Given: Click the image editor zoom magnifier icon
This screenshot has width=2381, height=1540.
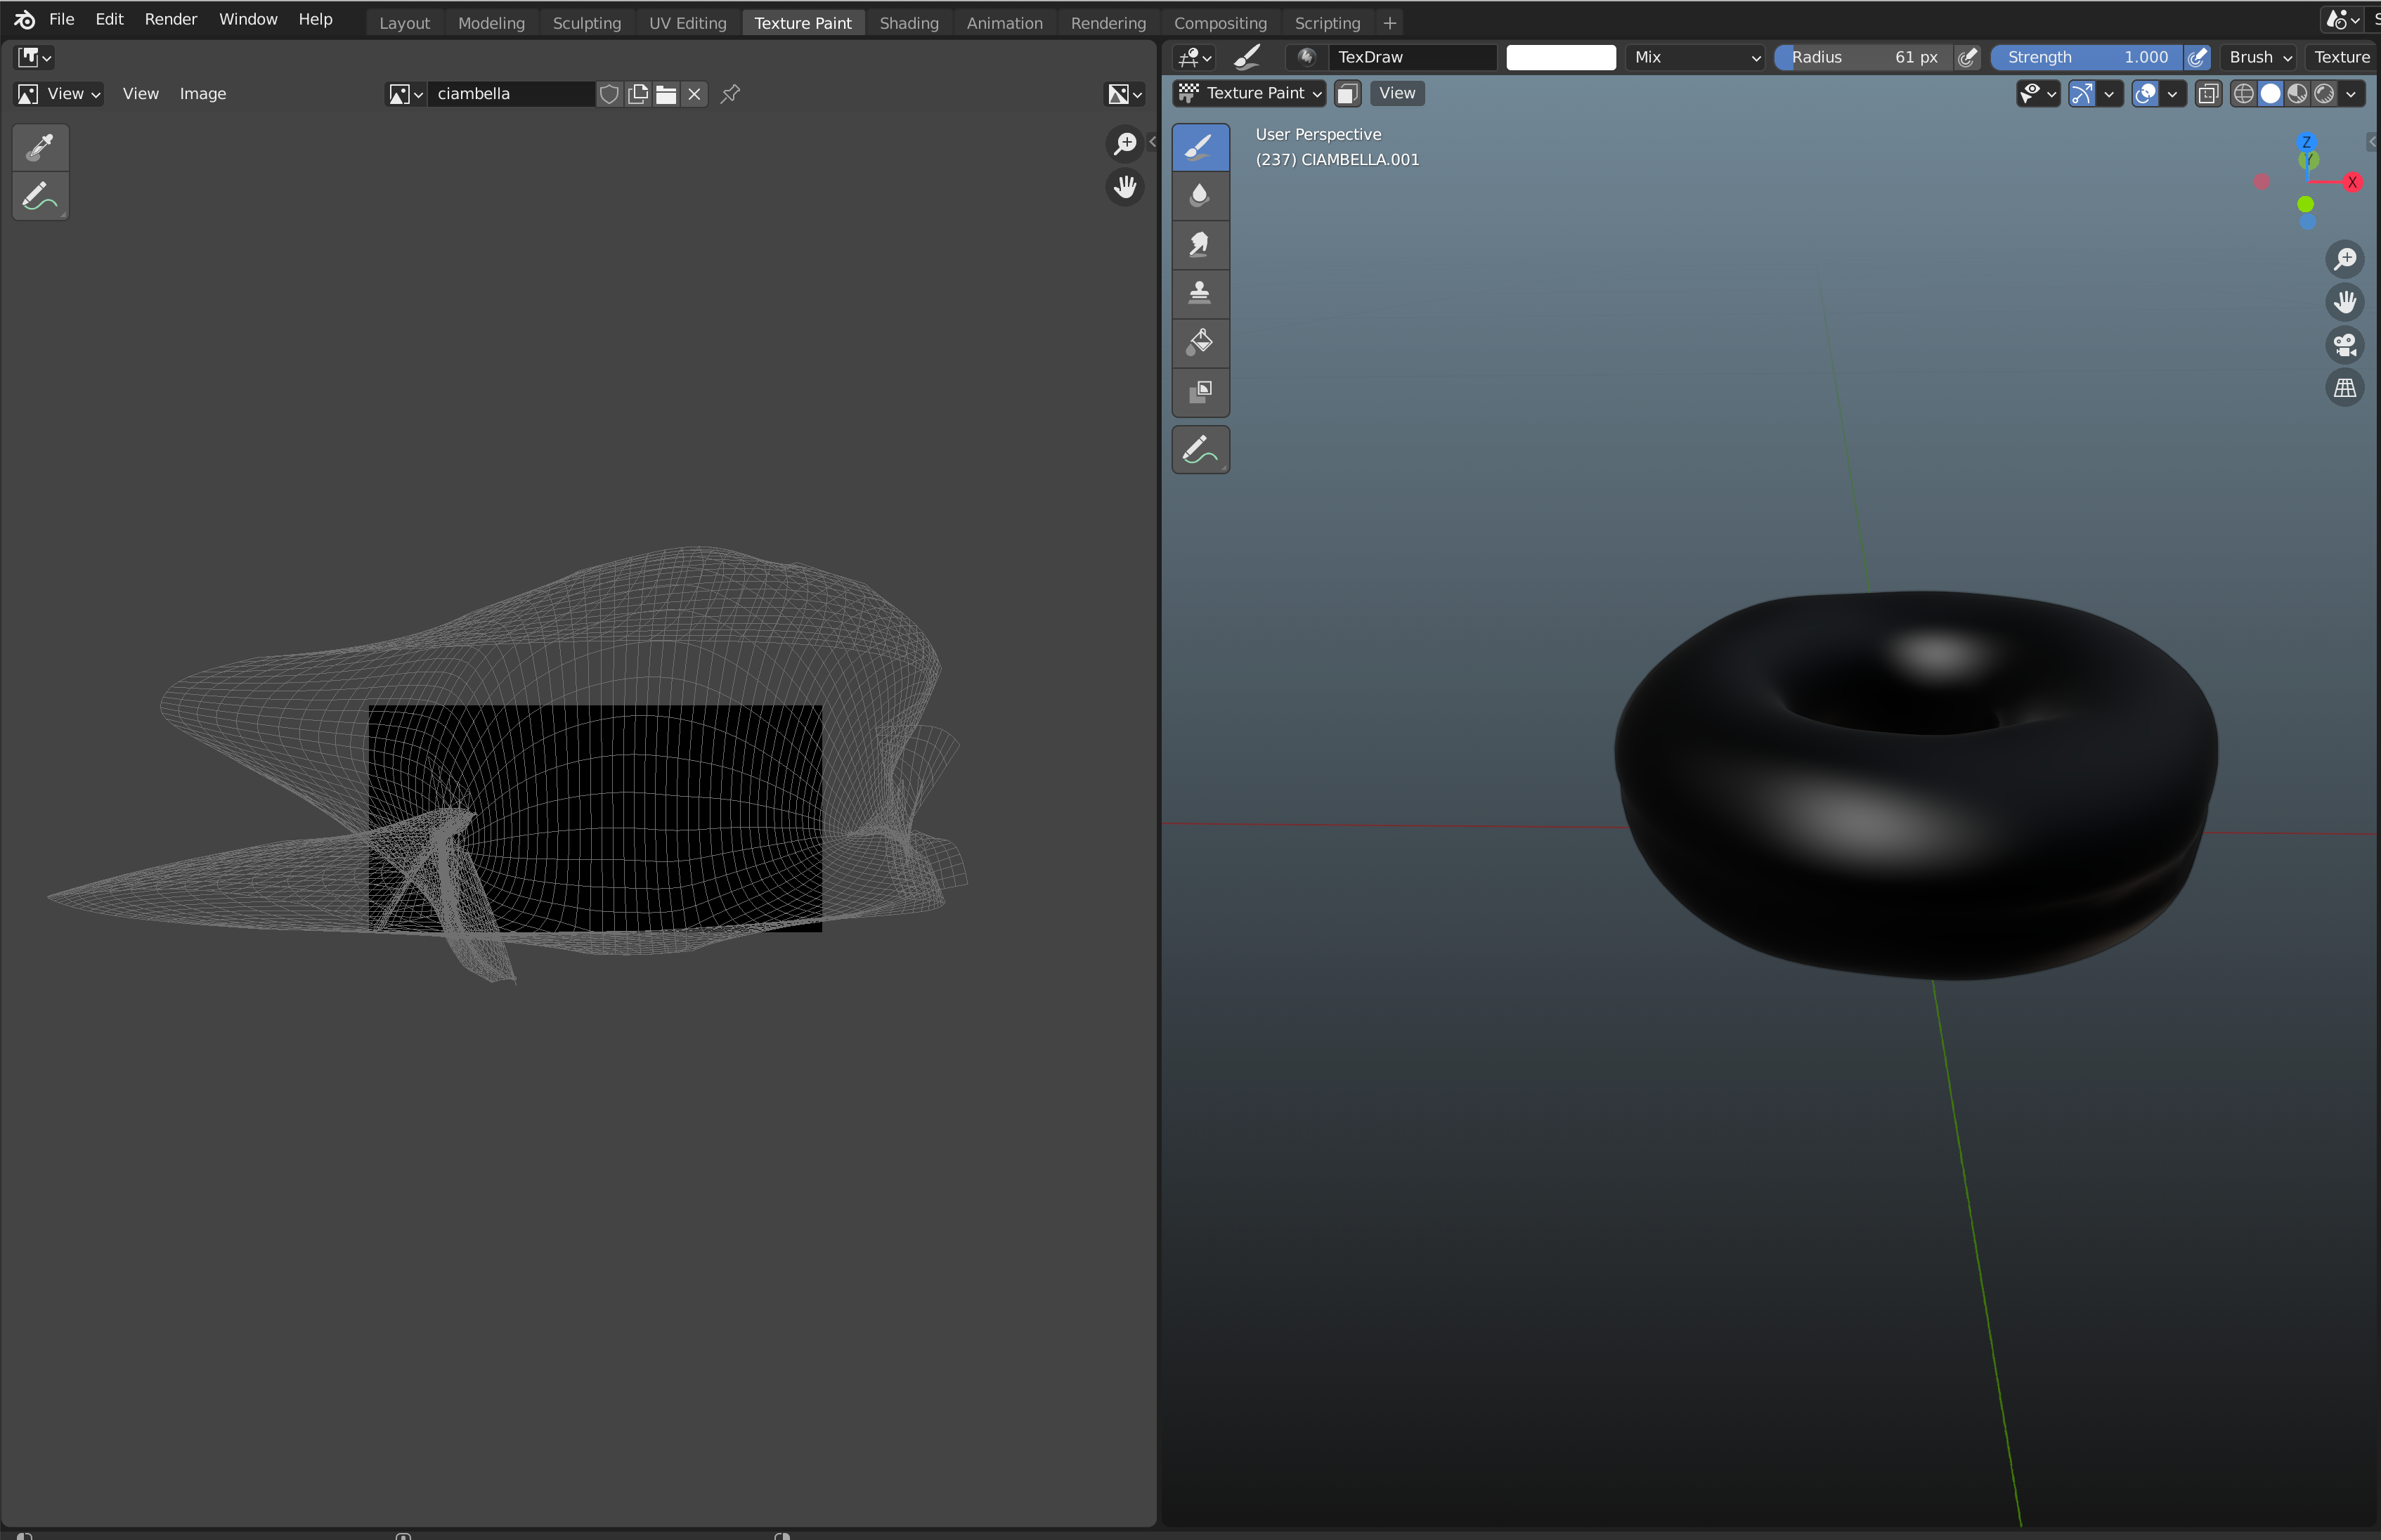Looking at the screenshot, I should click(x=1125, y=143).
